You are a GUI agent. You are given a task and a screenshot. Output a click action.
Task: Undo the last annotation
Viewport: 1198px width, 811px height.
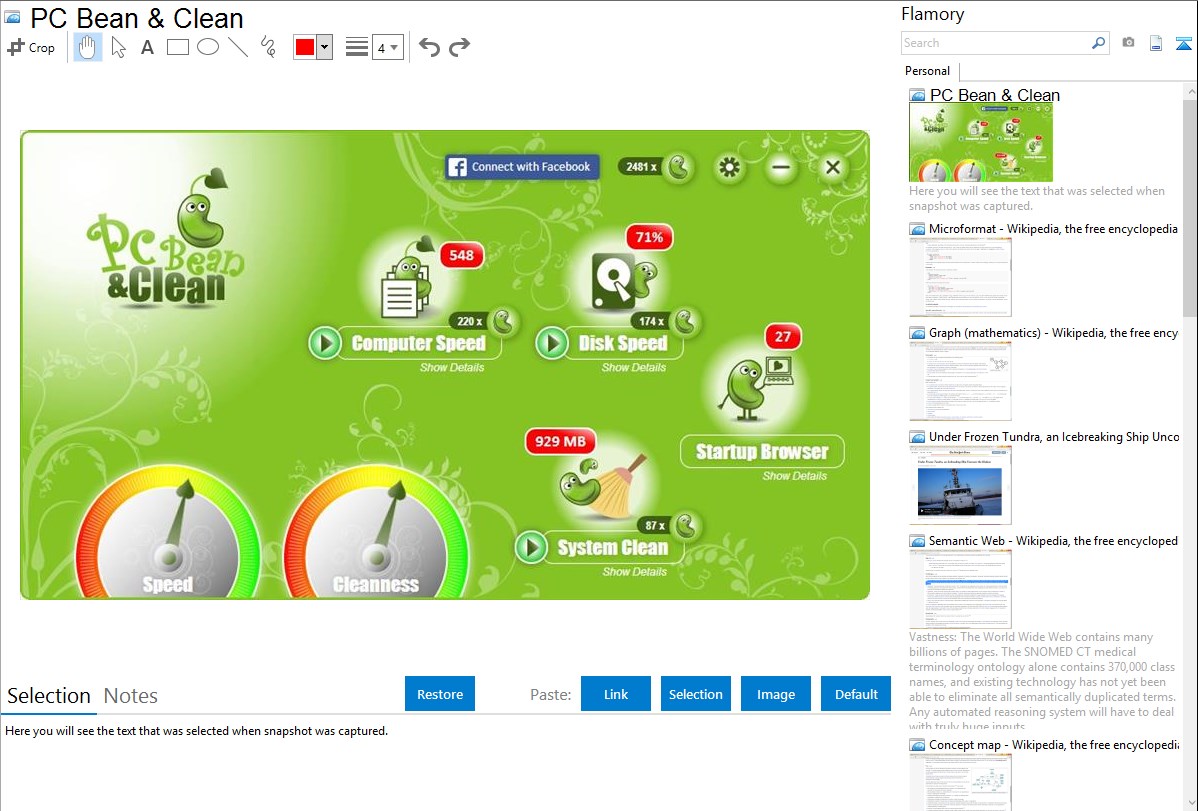coord(429,47)
